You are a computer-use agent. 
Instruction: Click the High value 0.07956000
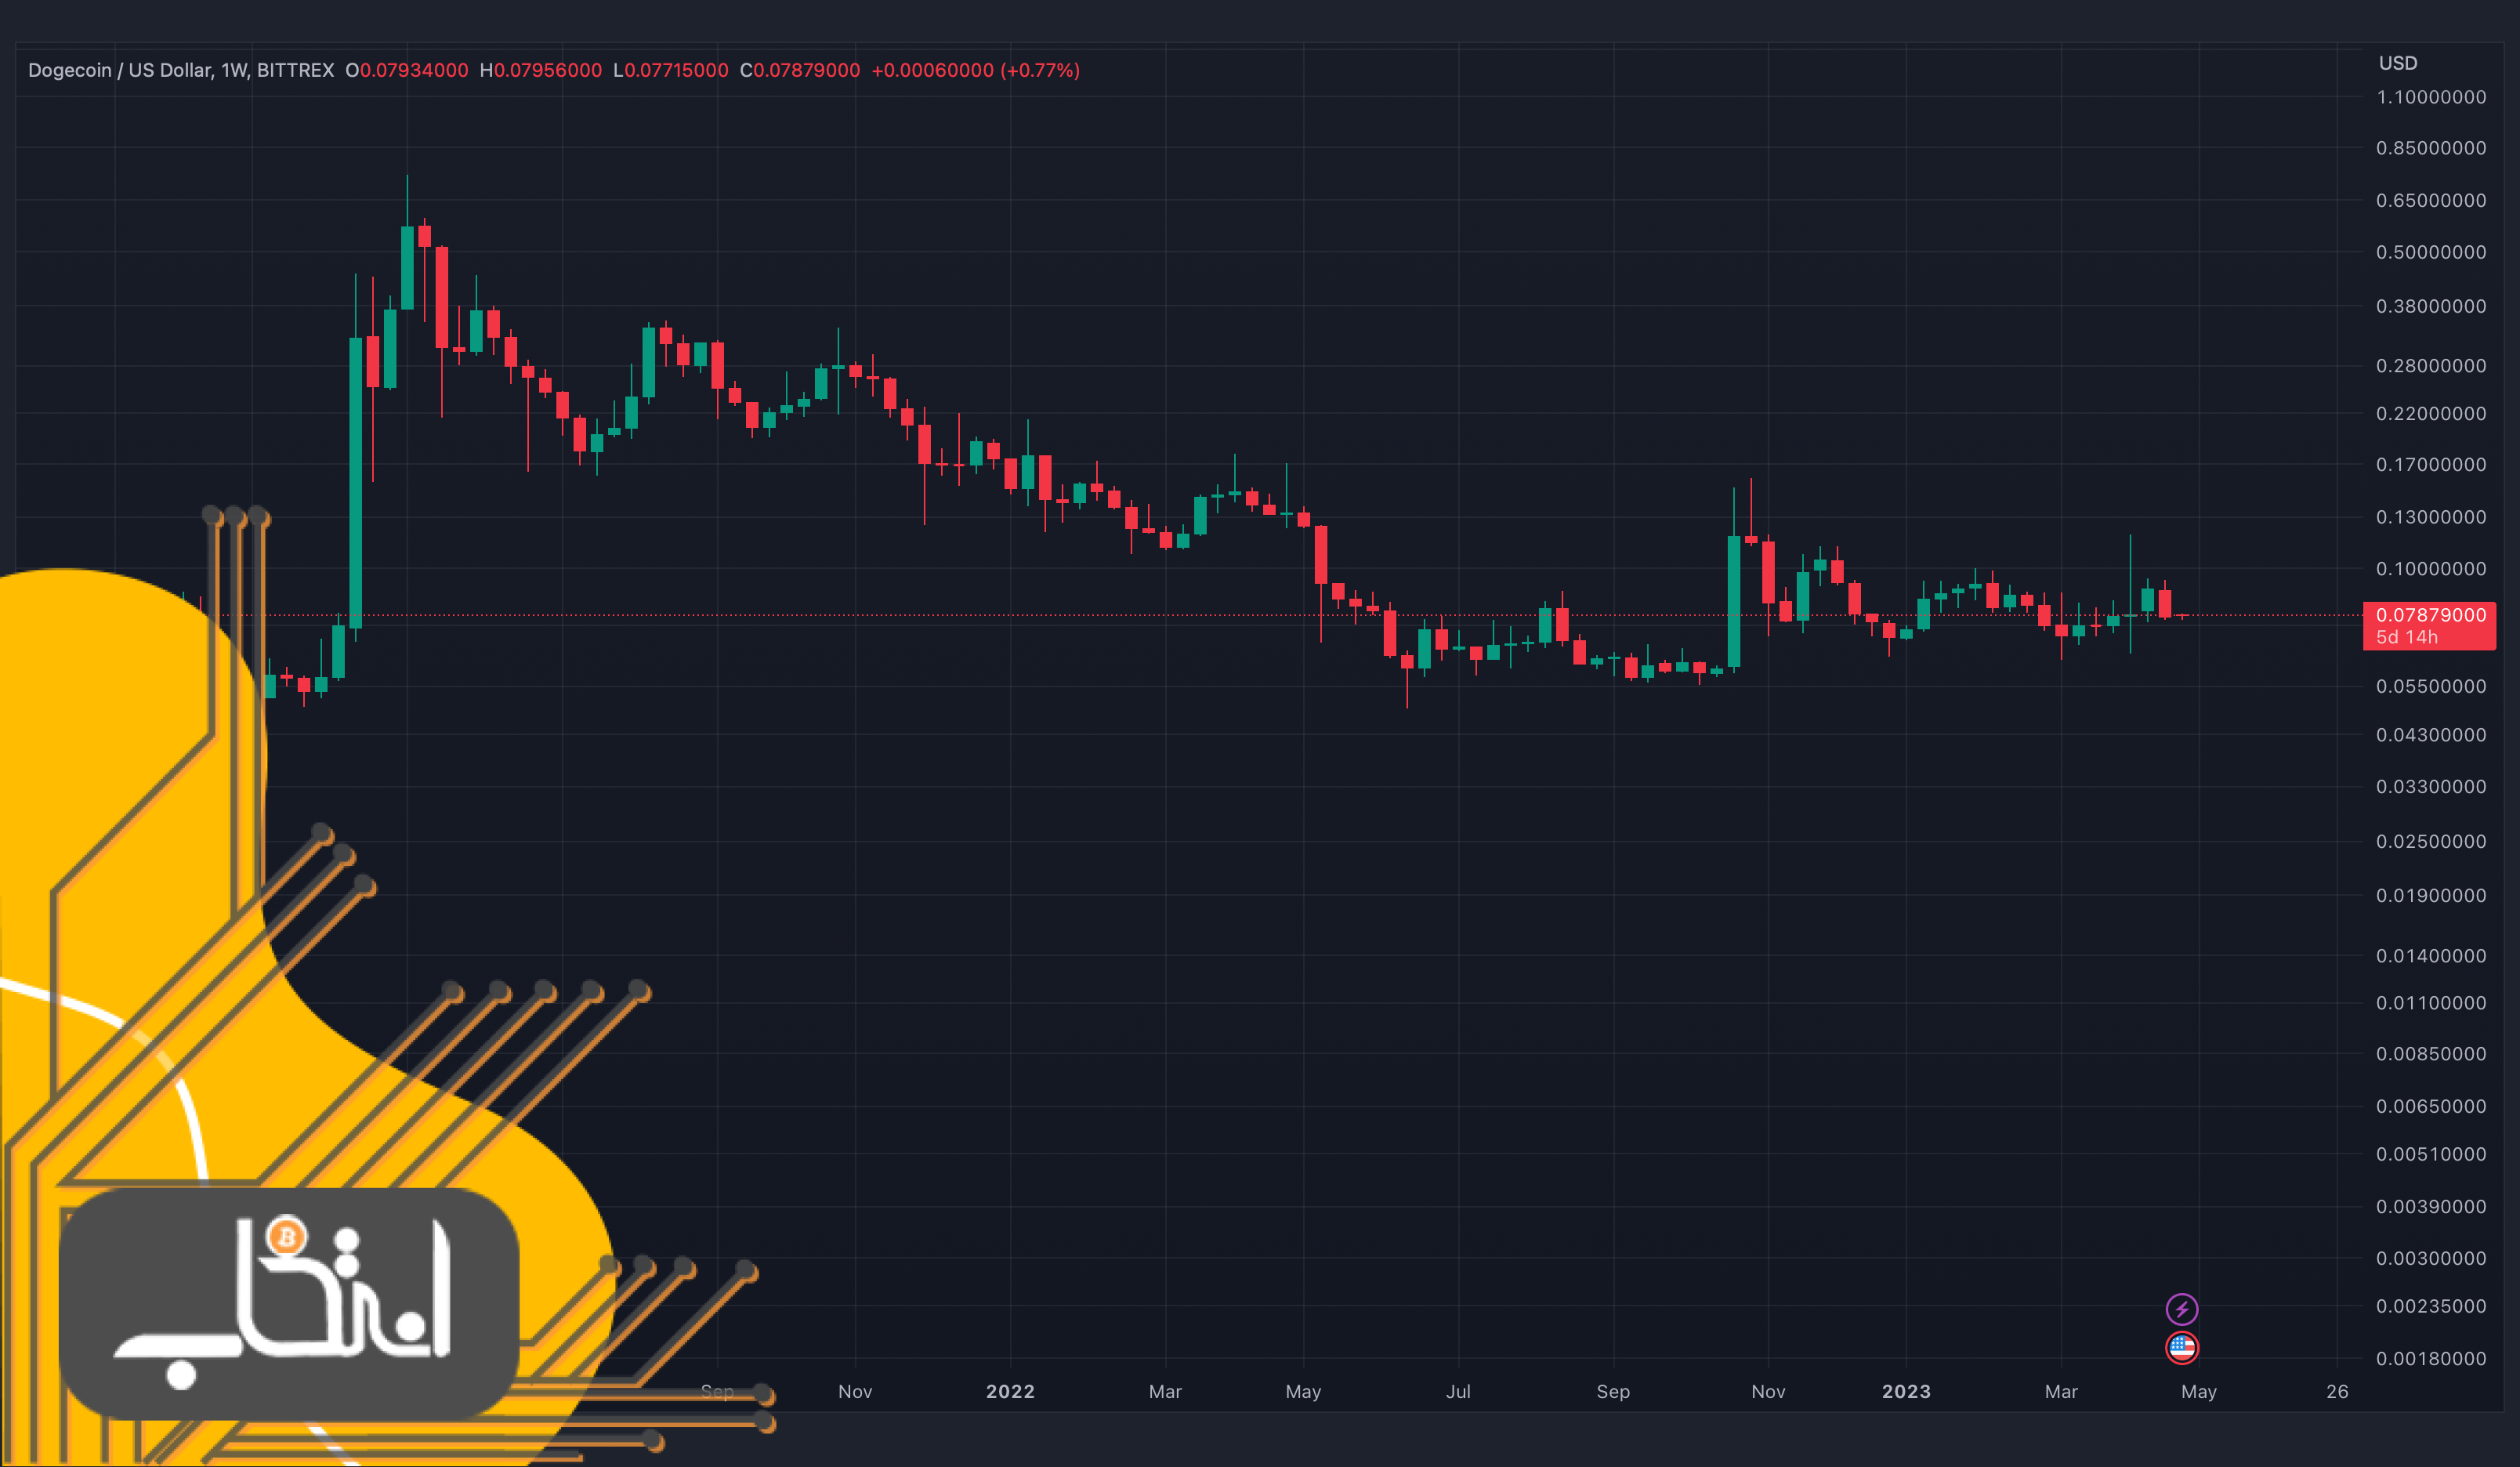pyautogui.click(x=547, y=70)
